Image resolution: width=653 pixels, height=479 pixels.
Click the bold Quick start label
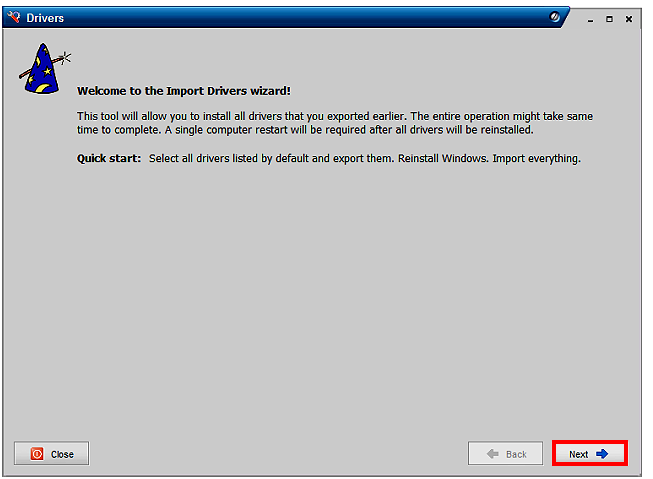coord(109,158)
